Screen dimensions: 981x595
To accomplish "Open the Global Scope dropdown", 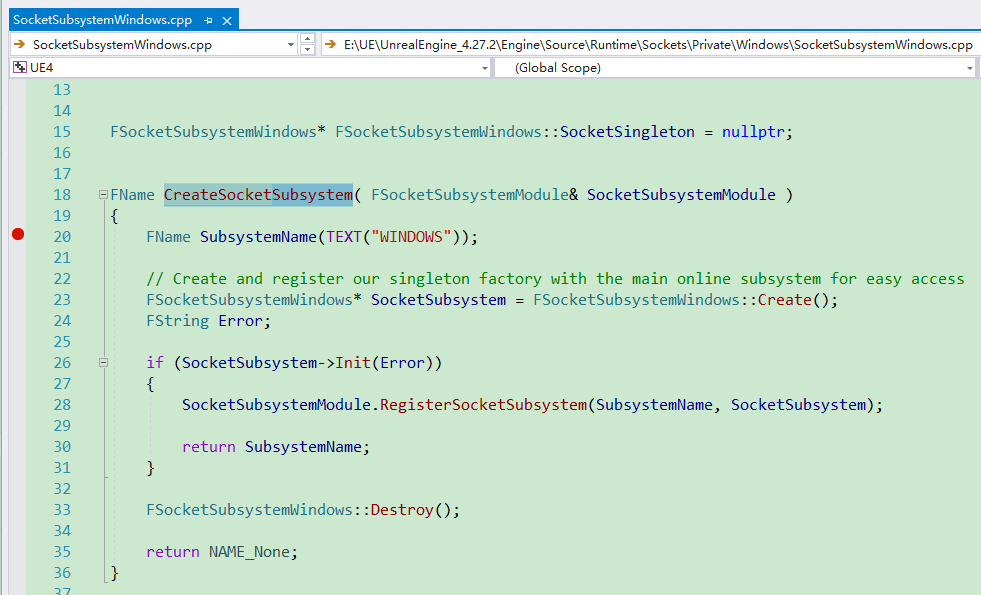I will point(969,68).
